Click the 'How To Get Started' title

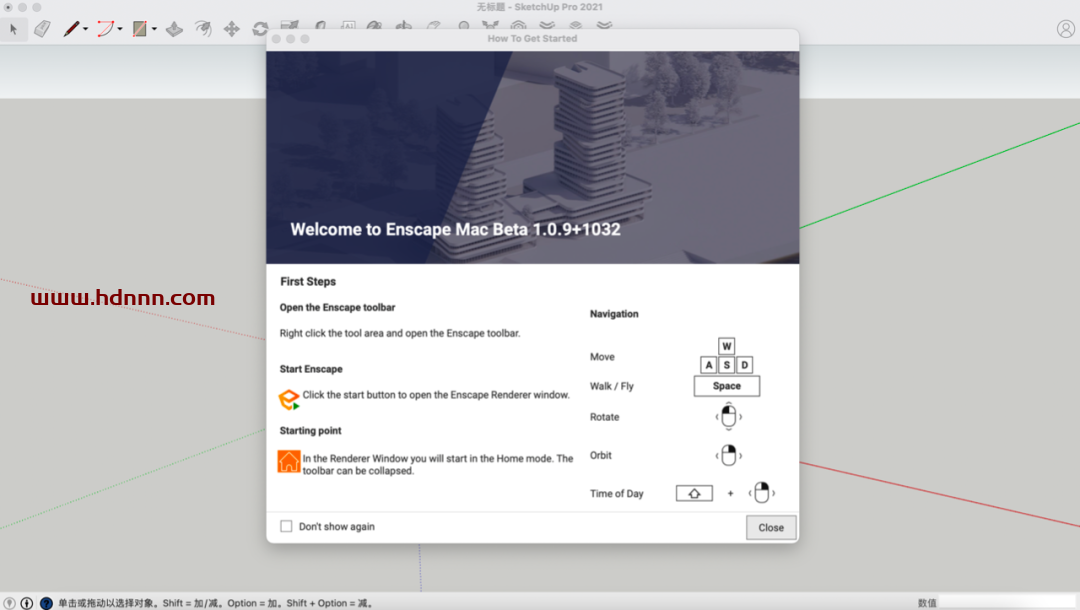[x=532, y=39]
